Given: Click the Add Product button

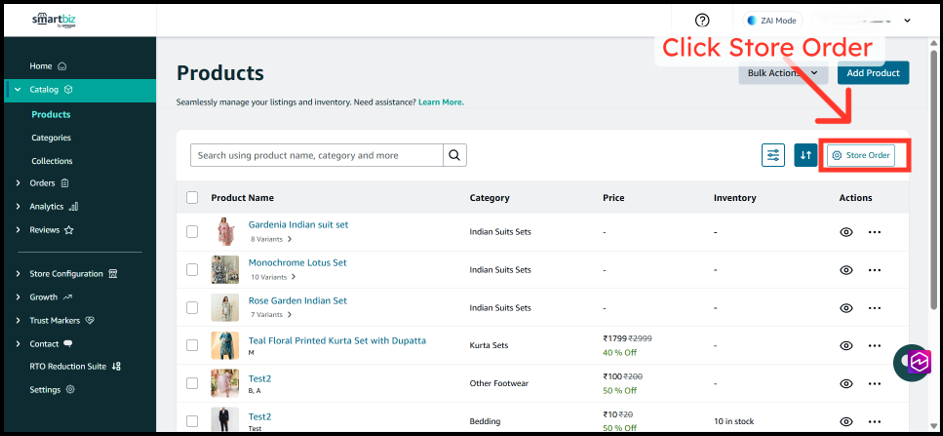Looking at the screenshot, I should (x=872, y=73).
